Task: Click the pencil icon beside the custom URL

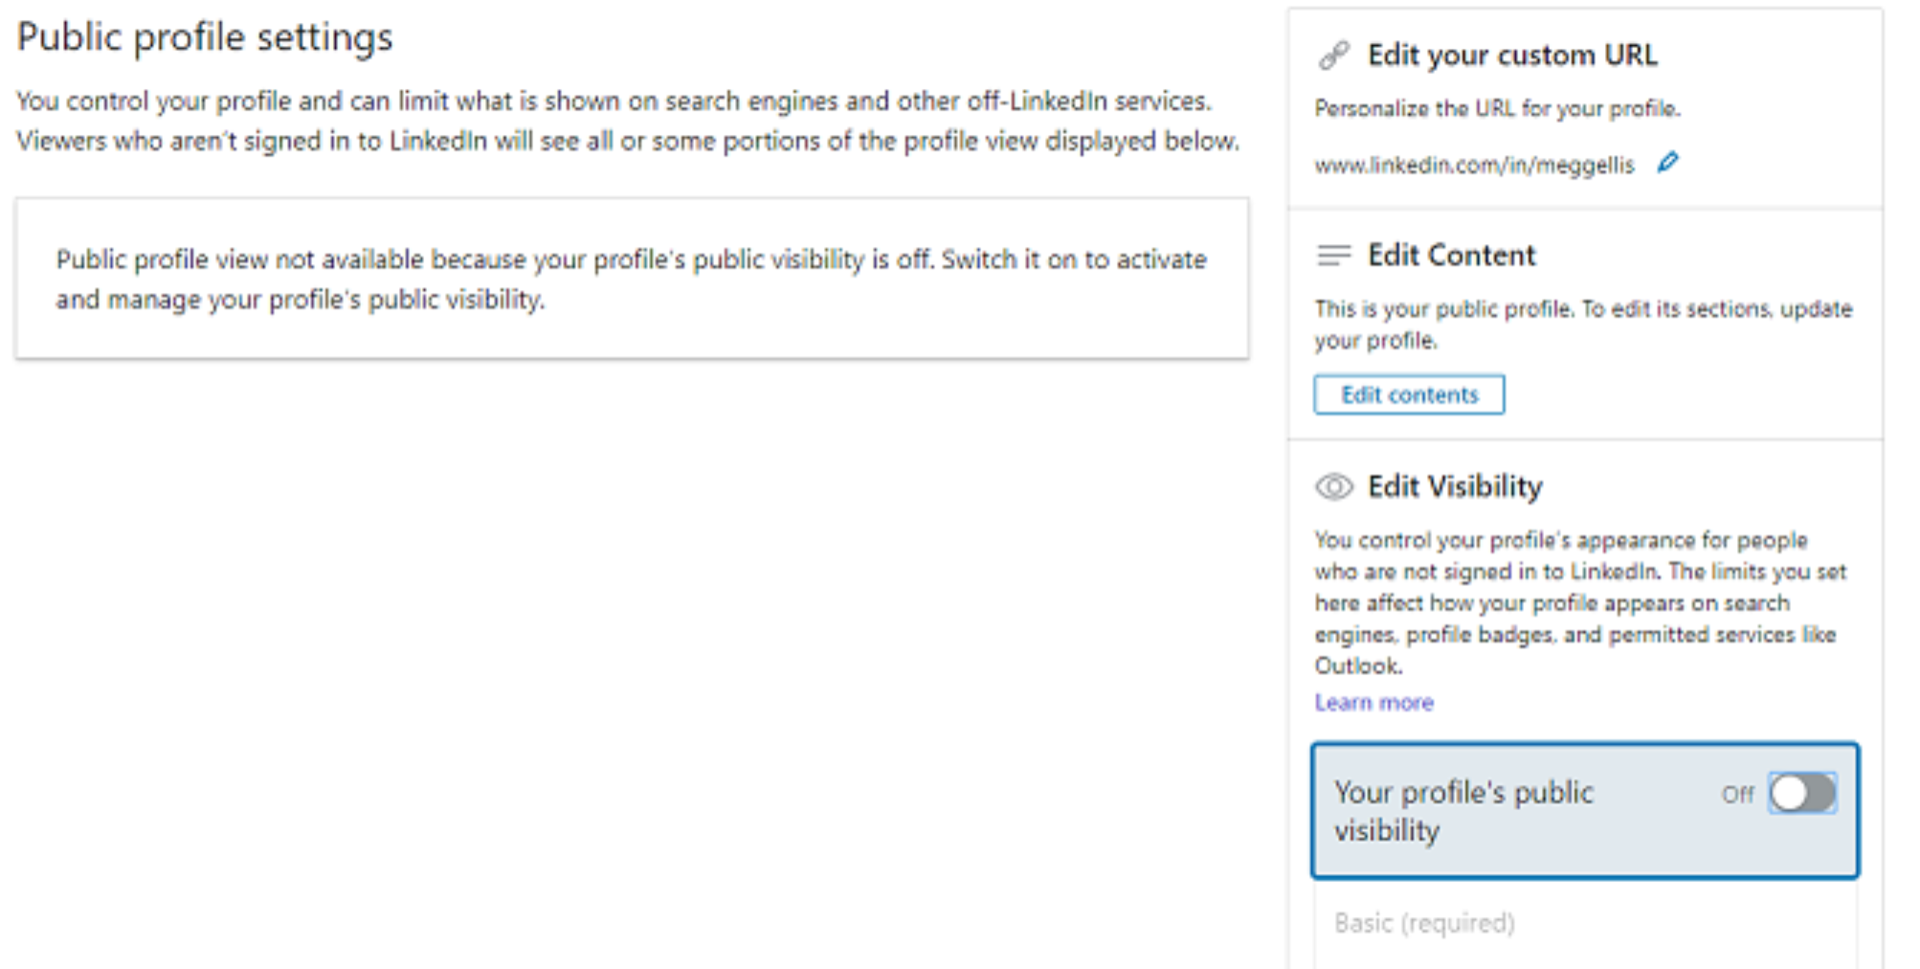Action: (1667, 162)
